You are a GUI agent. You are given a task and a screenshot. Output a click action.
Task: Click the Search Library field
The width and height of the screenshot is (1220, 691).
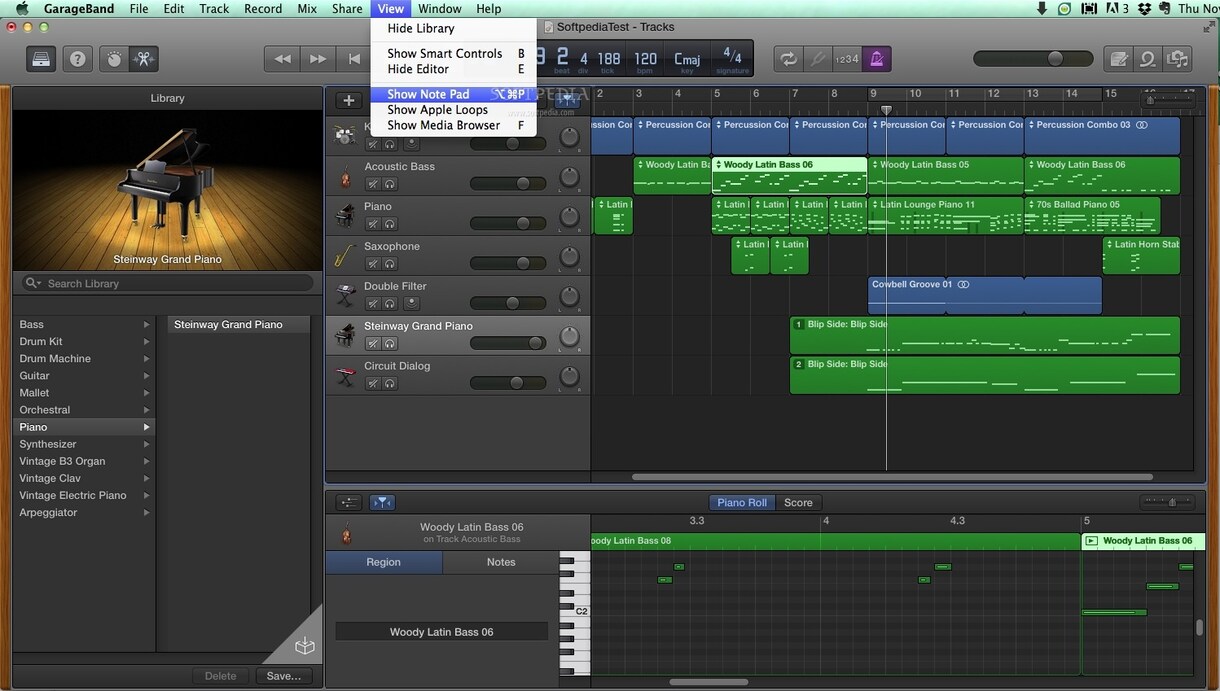(x=168, y=284)
